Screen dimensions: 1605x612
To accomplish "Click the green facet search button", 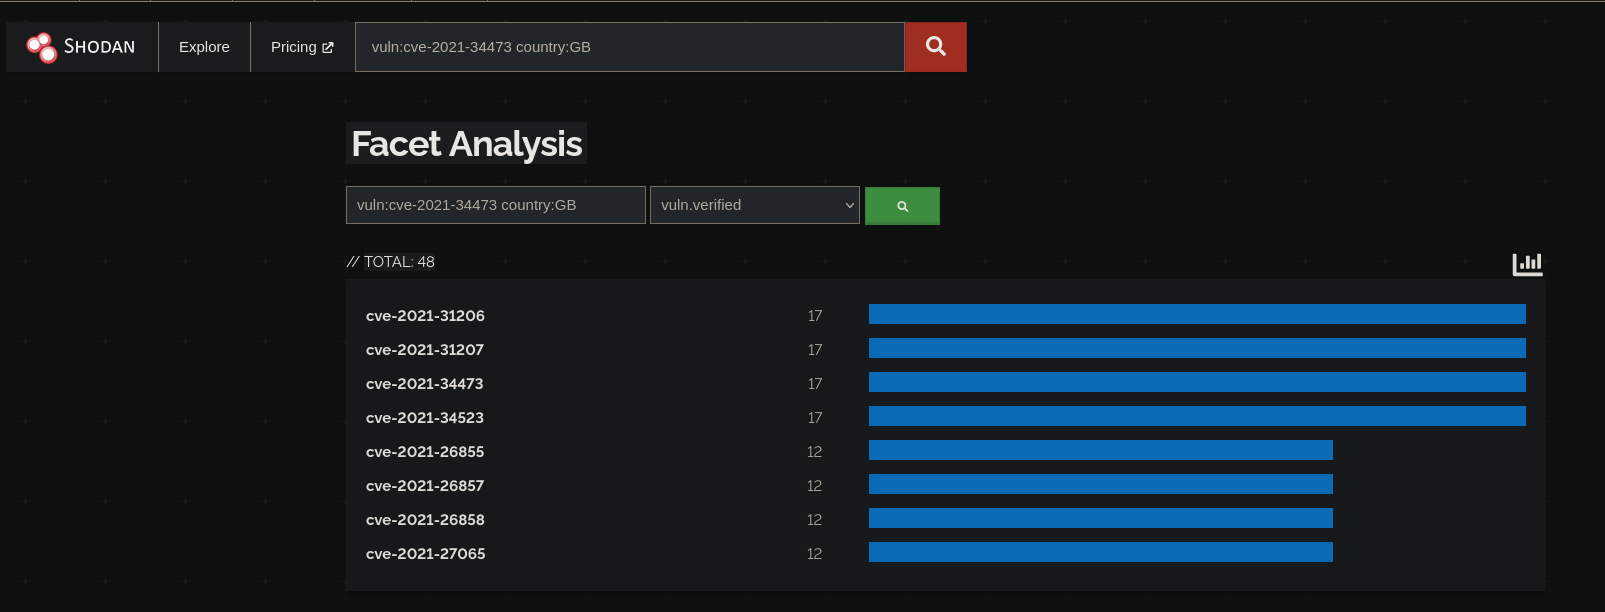I will (902, 206).
